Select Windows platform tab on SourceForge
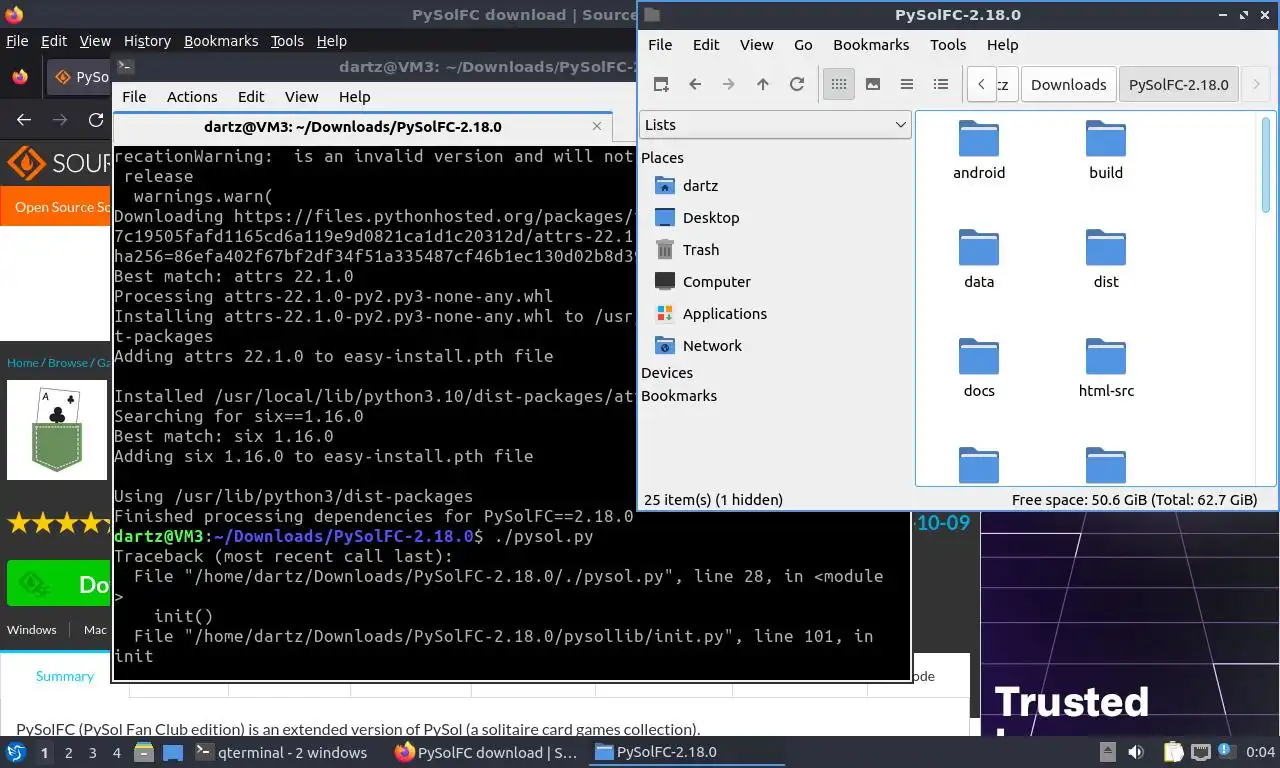Viewport: 1280px width, 768px height. tap(31, 630)
